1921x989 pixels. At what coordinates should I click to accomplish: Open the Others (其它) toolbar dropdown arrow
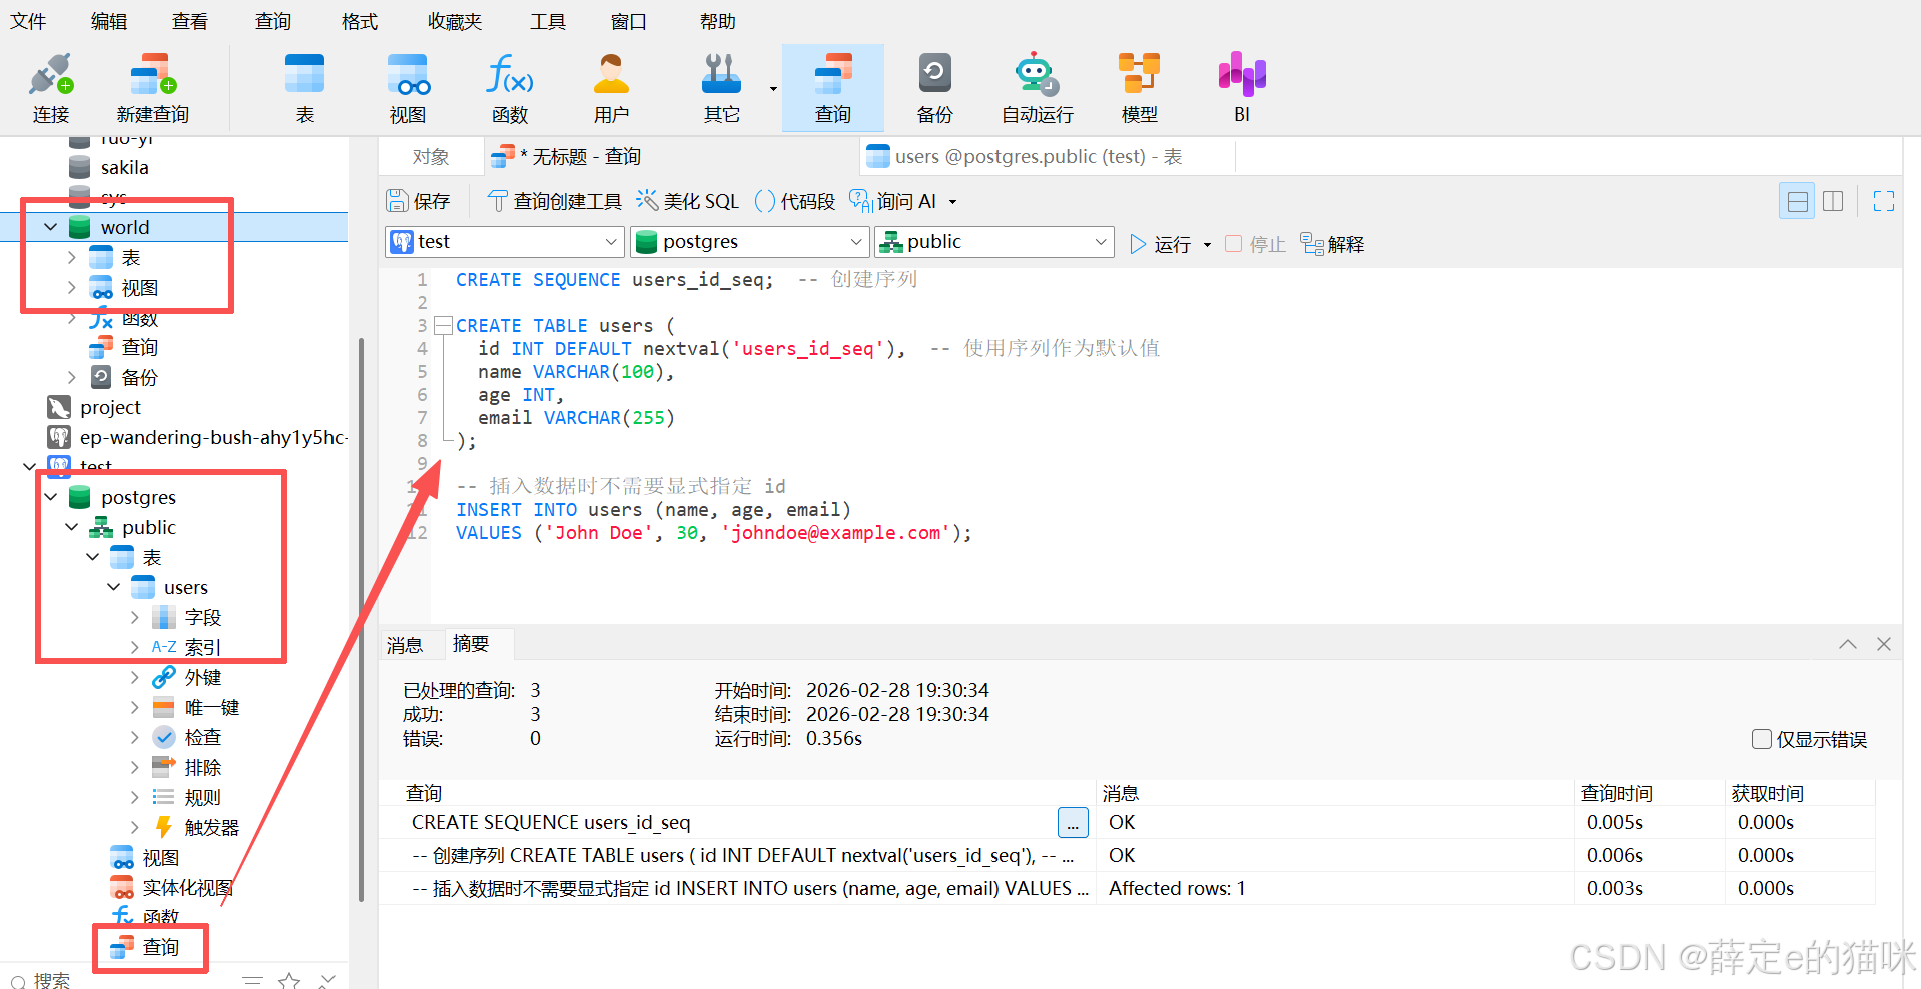pyautogui.click(x=773, y=89)
